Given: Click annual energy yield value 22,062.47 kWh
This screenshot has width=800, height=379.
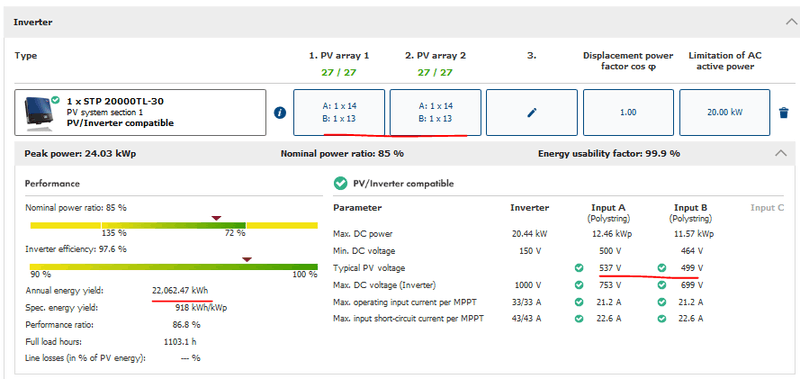Looking at the screenshot, I should (180, 291).
